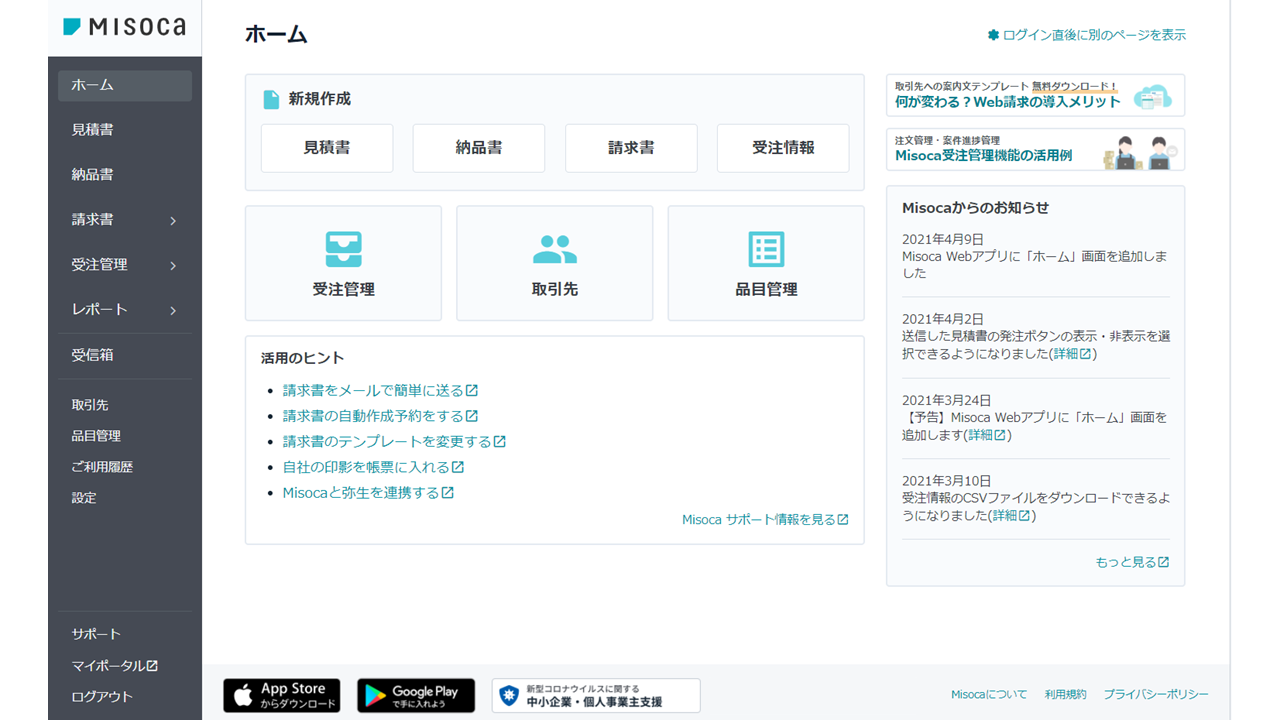
Task: Click the 新規作成 document icon
Action: 271,99
